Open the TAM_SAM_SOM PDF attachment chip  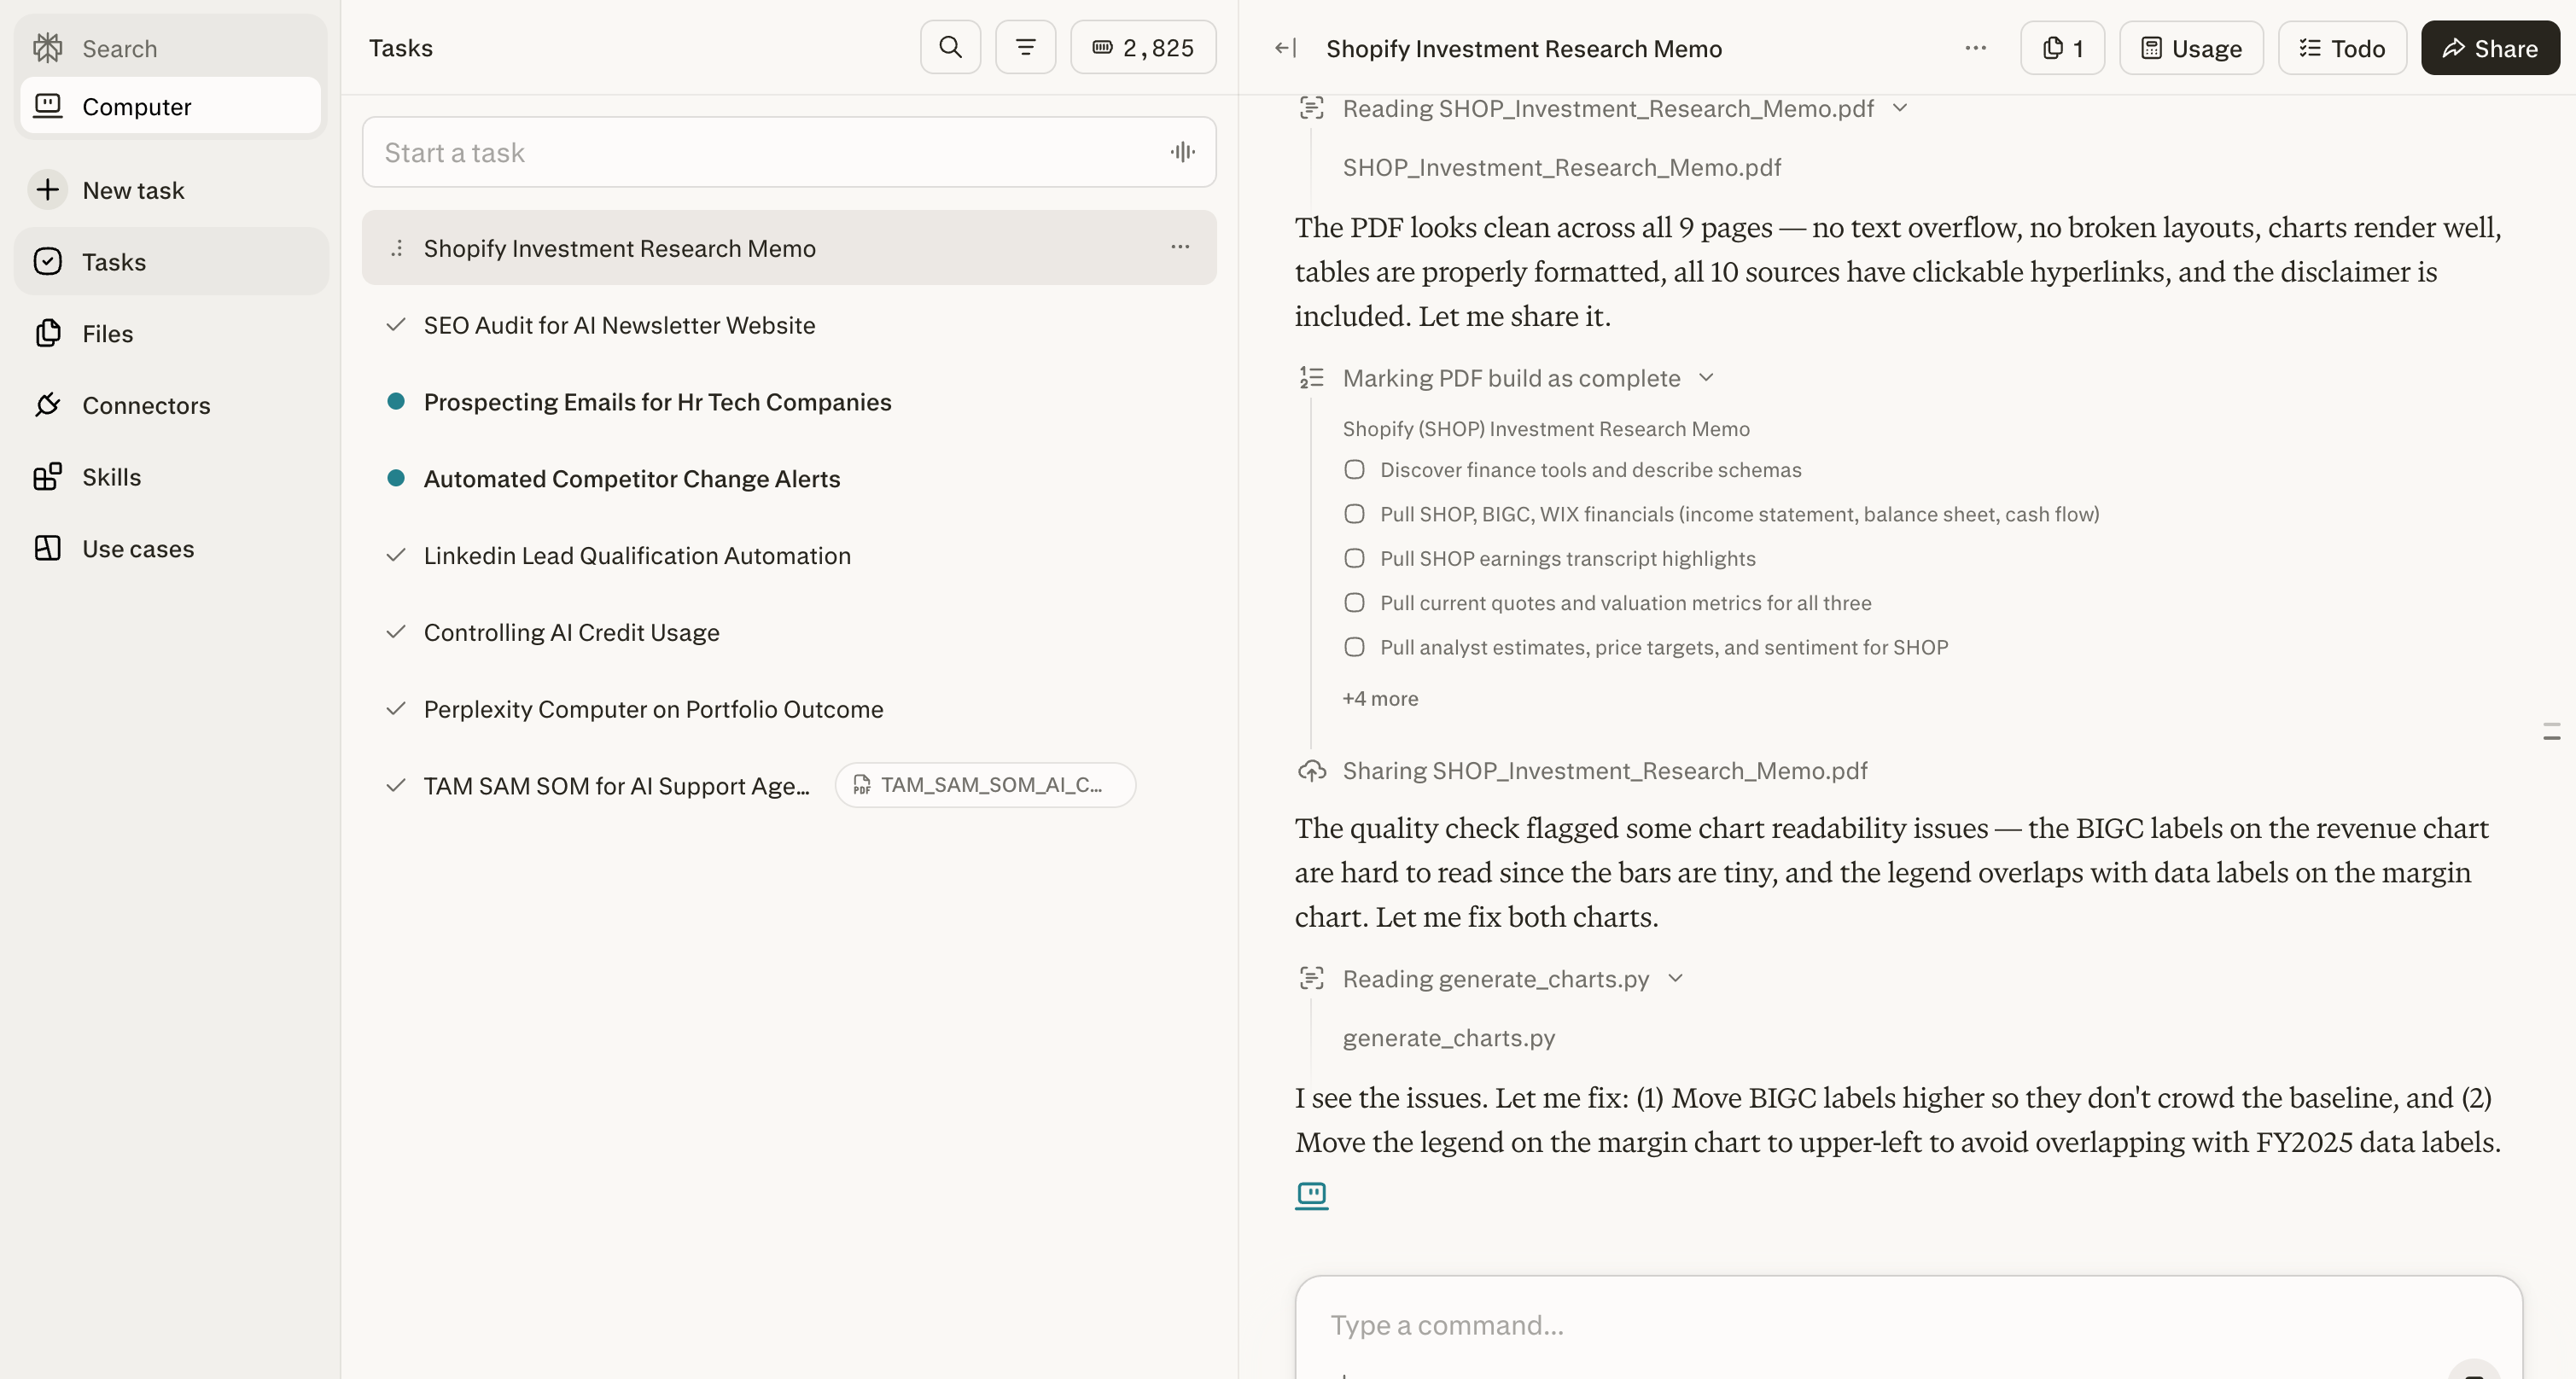pos(985,785)
